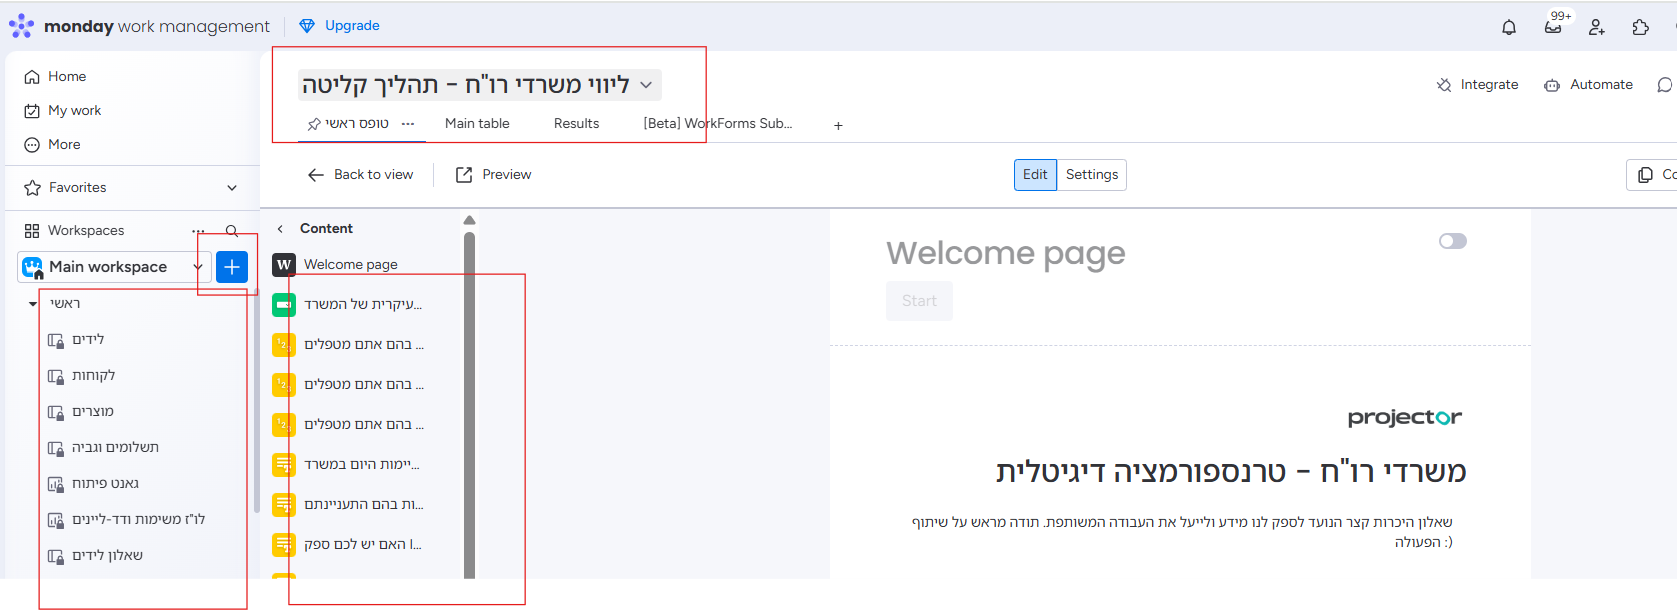Click the search icon in Workspaces
This screenshot has height=610, width=1677.
click(232, 231)
